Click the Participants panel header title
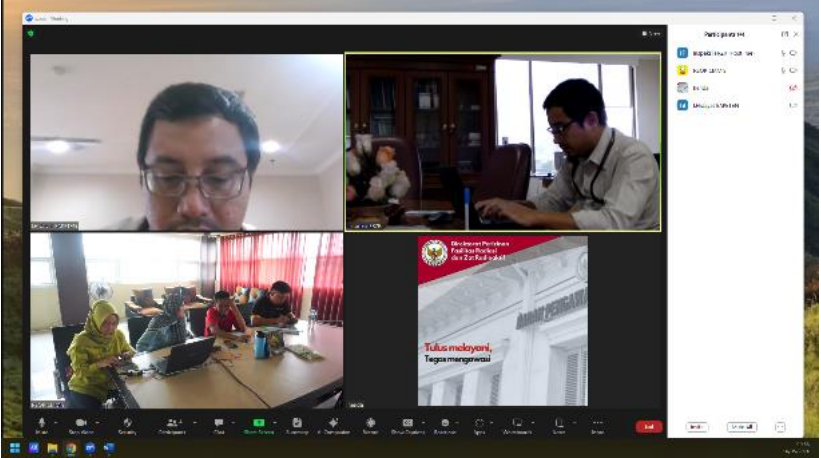Image resolution: width=821 pixels, height=458 pixels. [724, 35]
